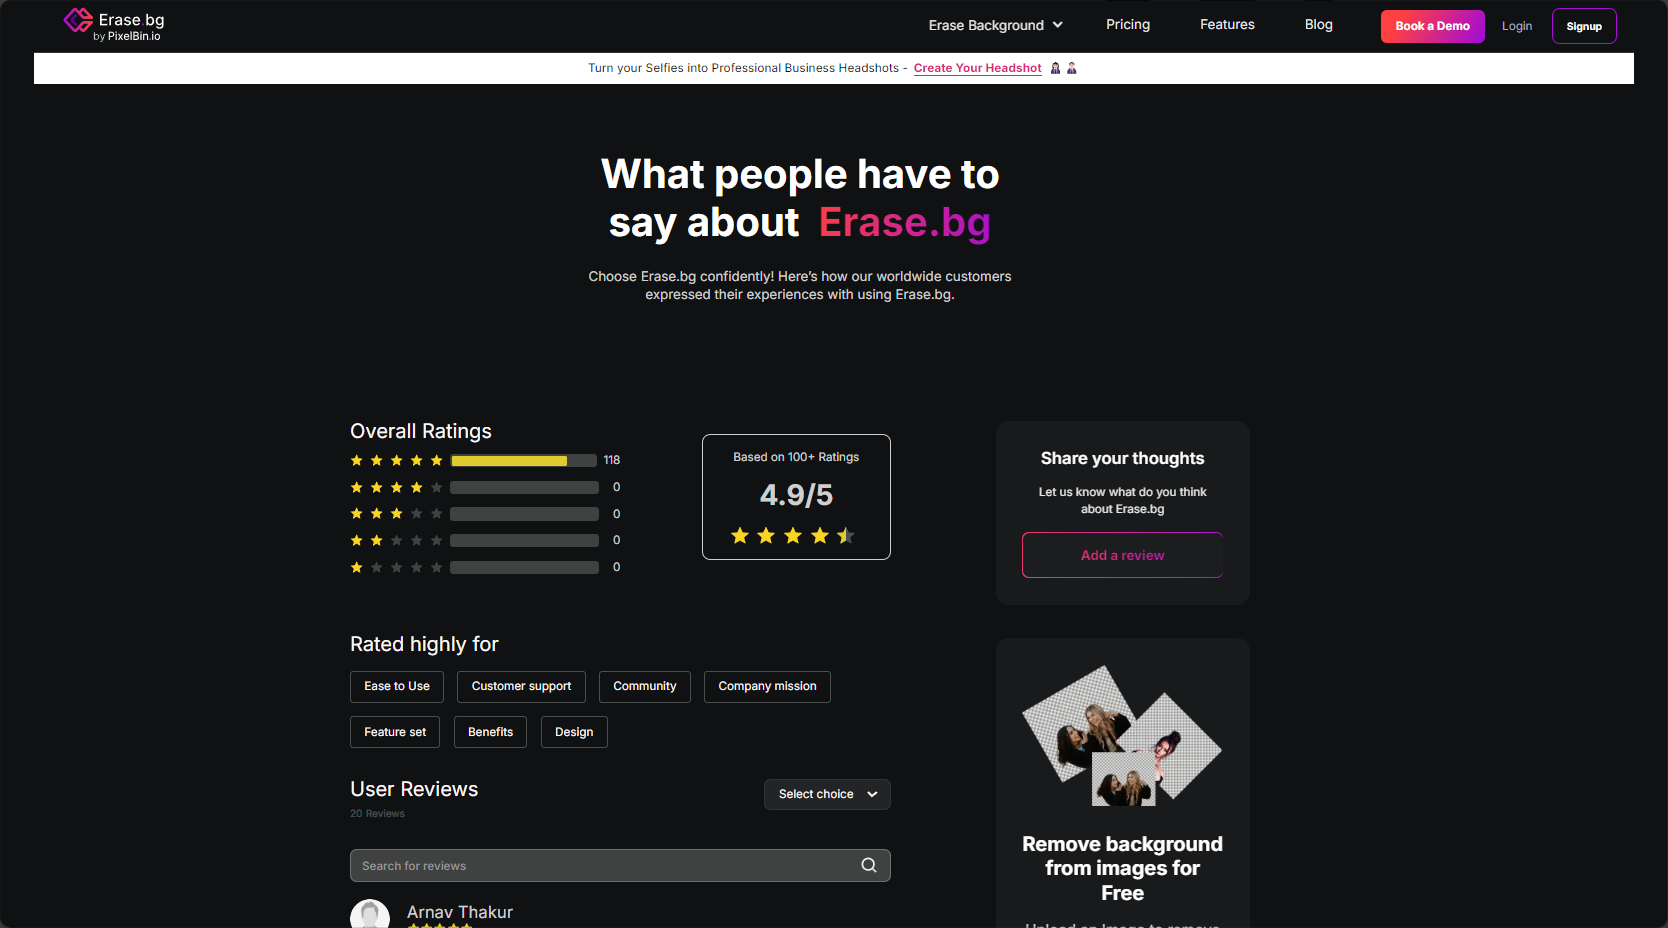Click the 4.9/5 rating stars
1668x928 pixels.
coord(793,536)
